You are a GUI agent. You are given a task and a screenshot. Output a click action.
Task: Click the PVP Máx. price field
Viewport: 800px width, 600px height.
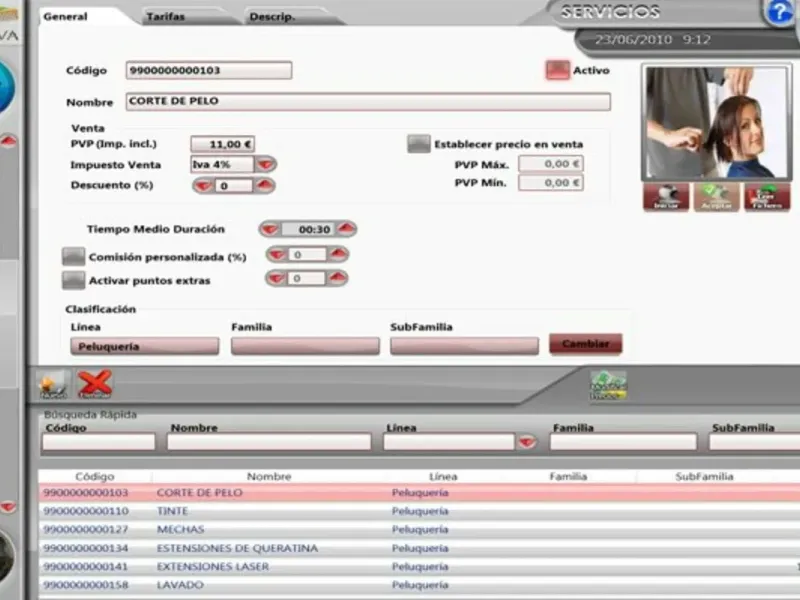pyautogui.click(x=551, y=164)
